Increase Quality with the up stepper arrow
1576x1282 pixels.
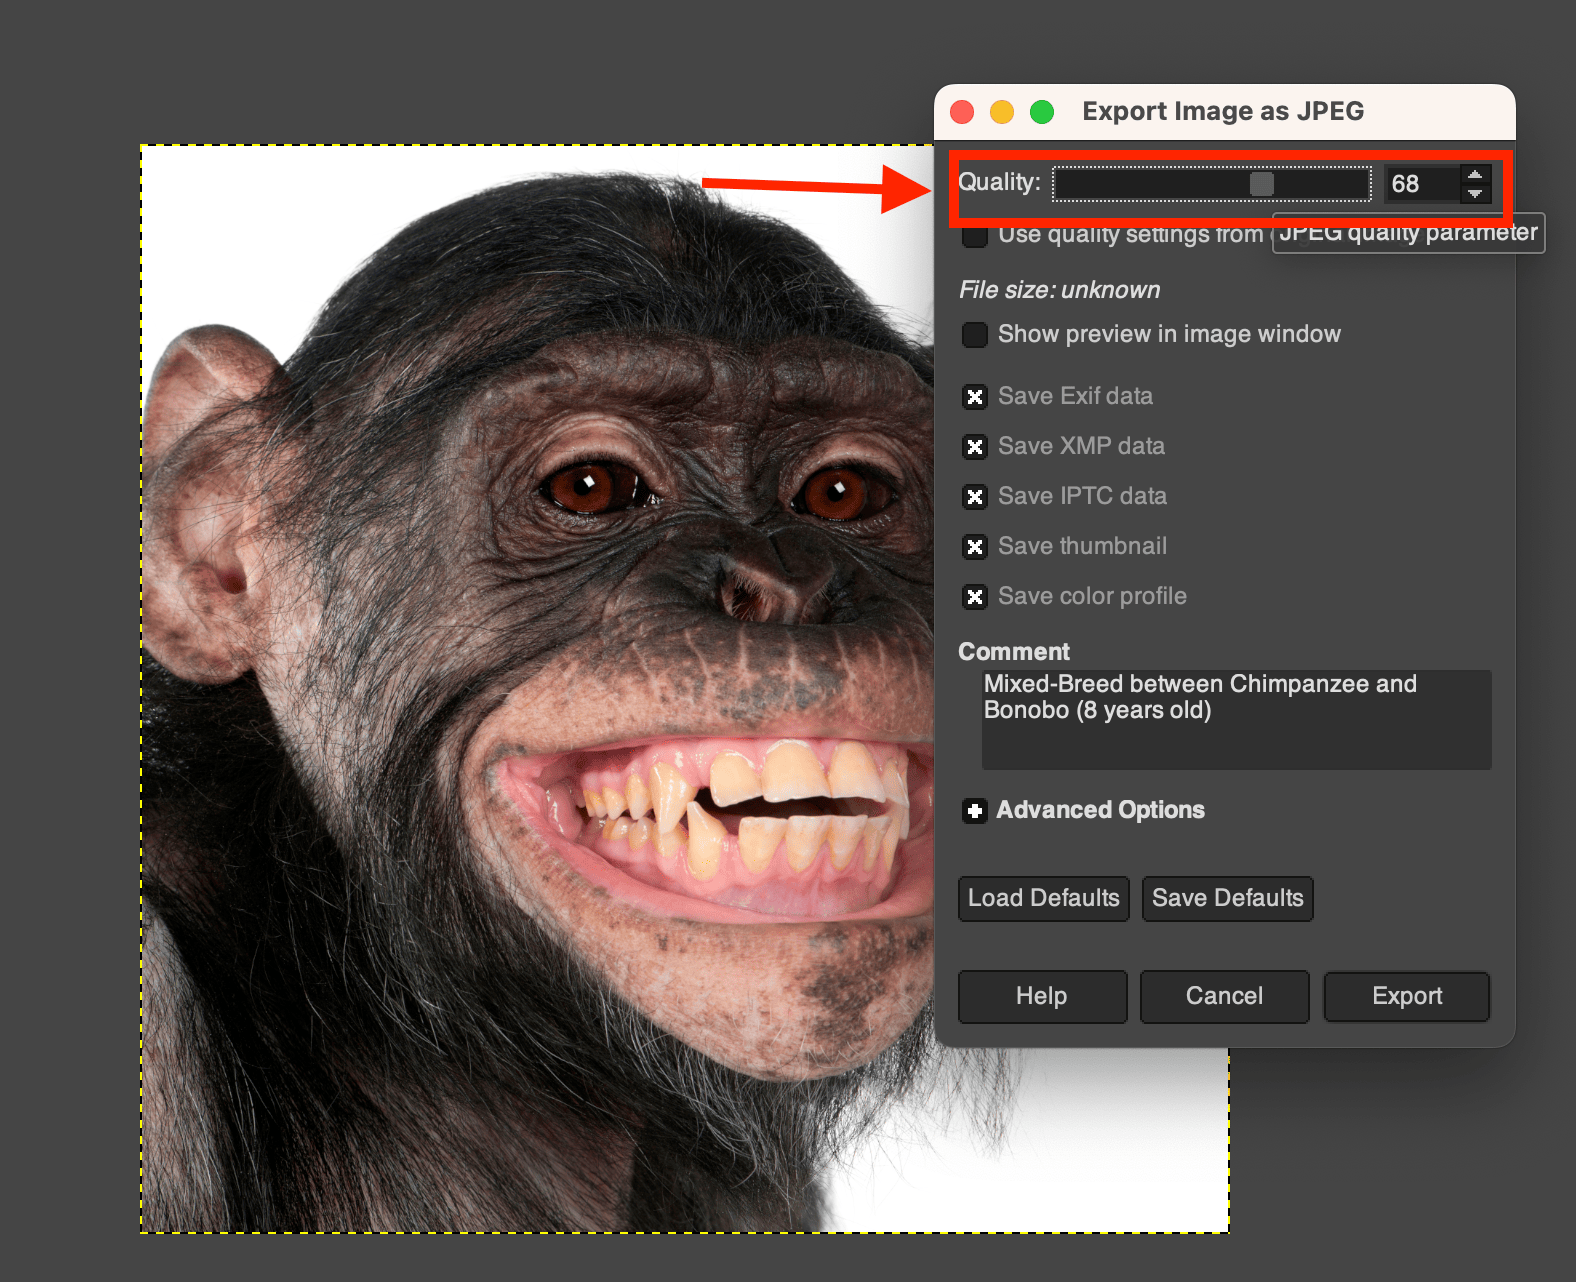pyautogui.click(x=1475, y=175)
